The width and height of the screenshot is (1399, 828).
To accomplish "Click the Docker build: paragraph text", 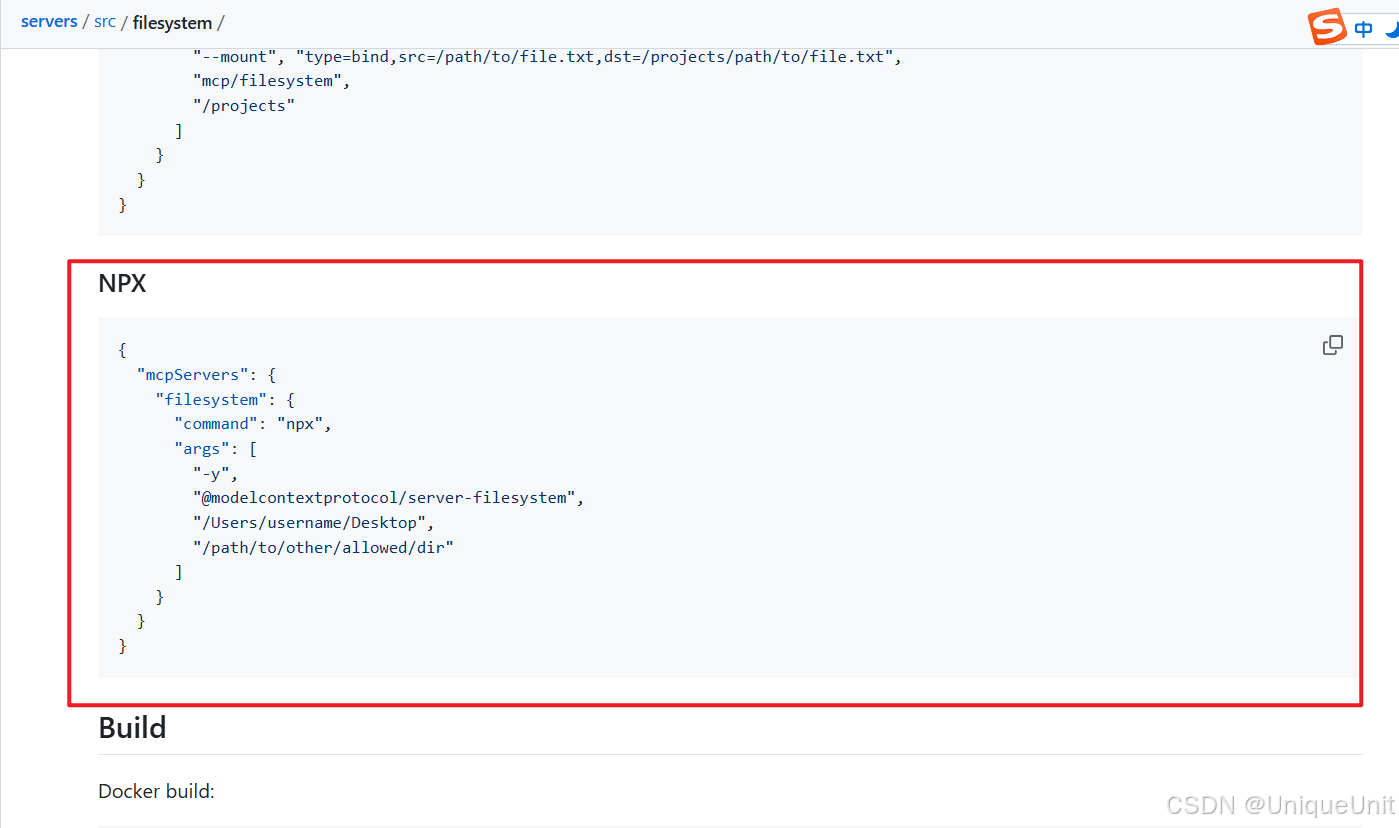I will 157,791.
